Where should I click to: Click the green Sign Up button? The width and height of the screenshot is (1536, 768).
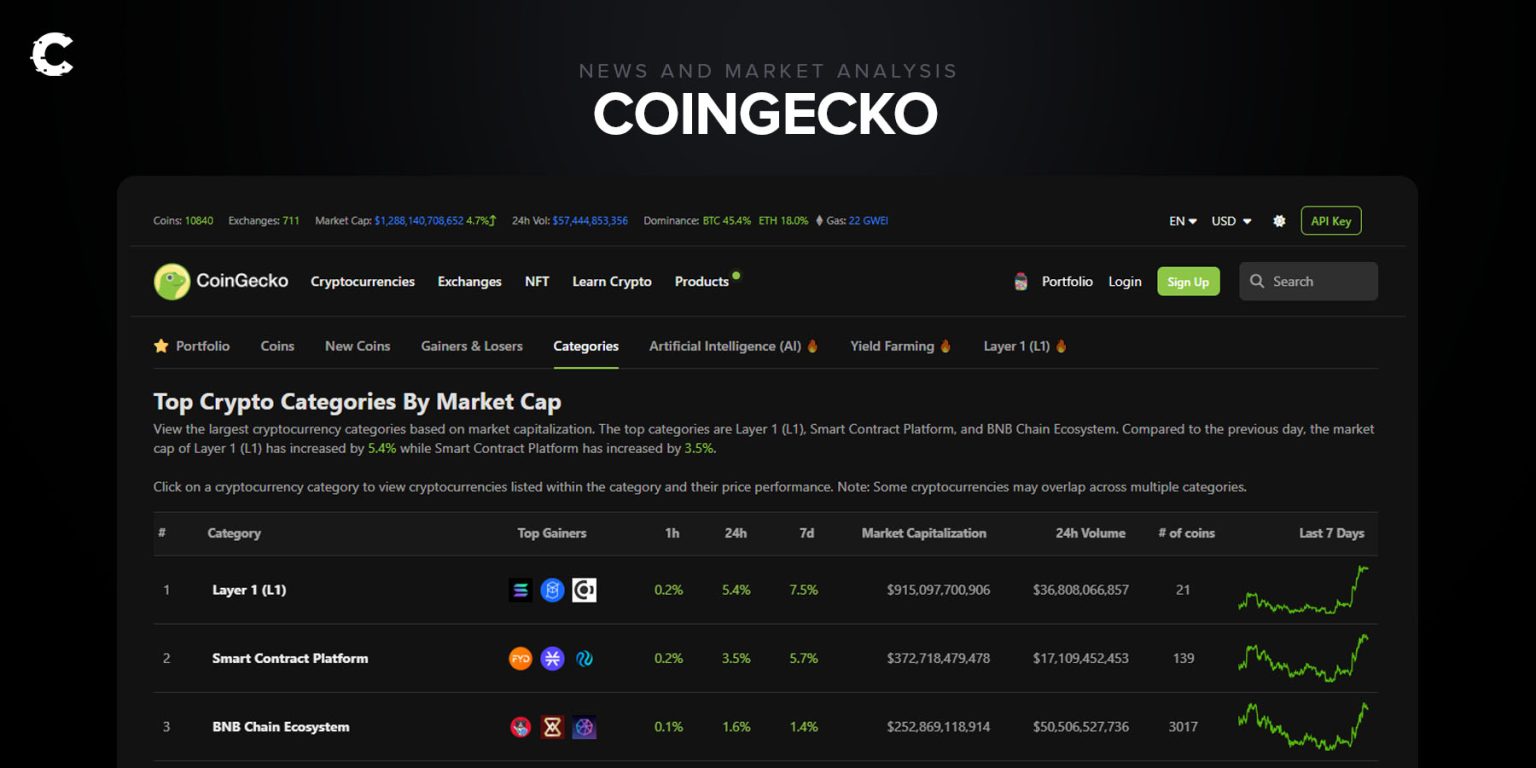coord(1188,282)
